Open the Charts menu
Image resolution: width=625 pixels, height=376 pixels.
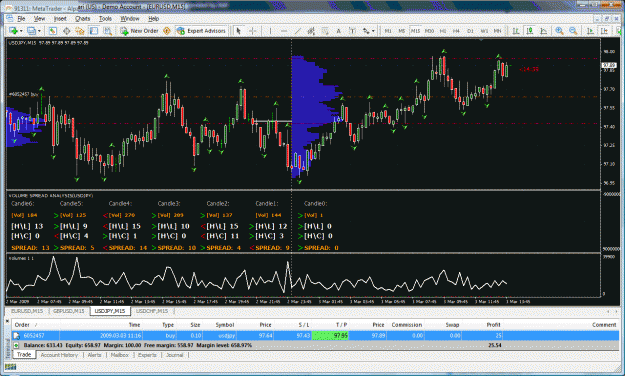point(83,18)
